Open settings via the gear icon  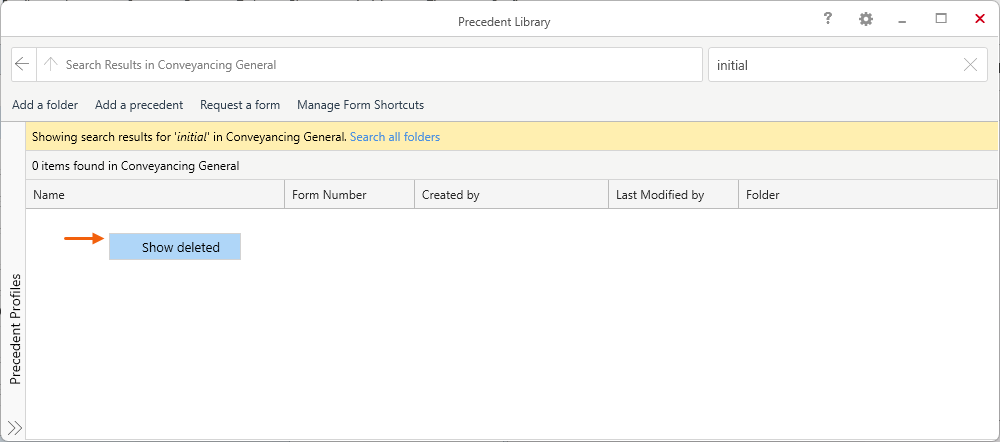[x=865, y=20]
